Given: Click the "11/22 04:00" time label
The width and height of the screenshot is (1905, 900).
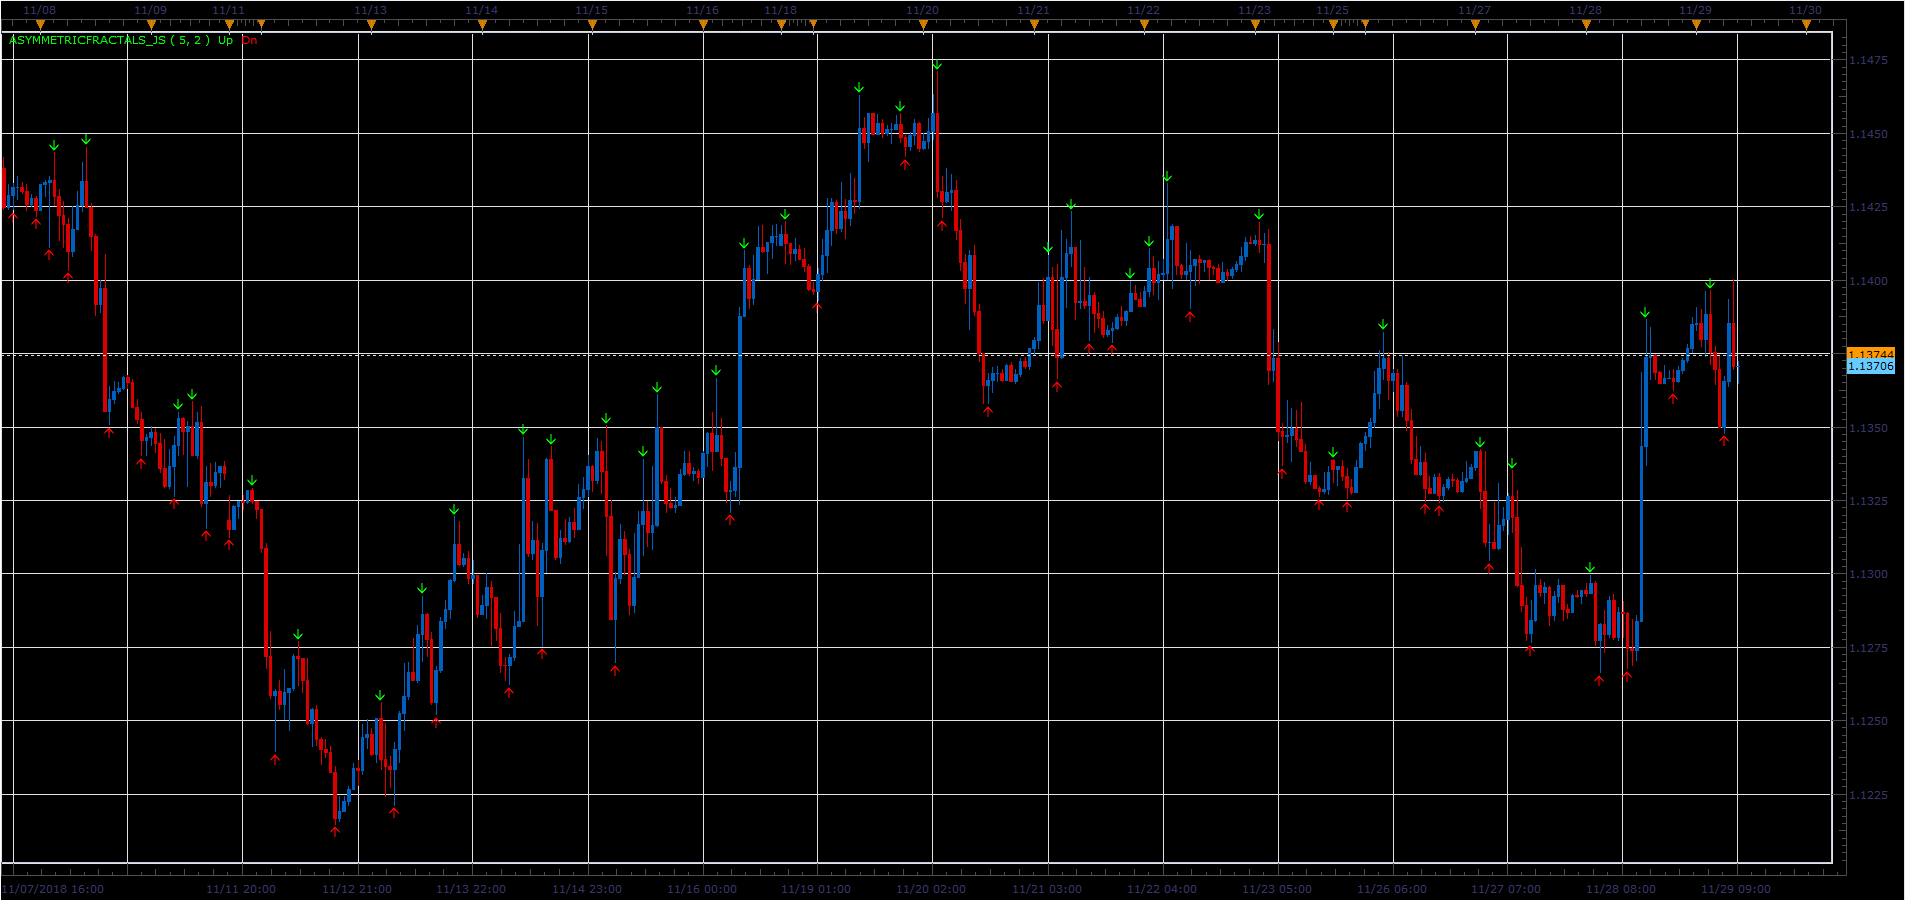Looking at the screenshot, I should click(1162, 889).
